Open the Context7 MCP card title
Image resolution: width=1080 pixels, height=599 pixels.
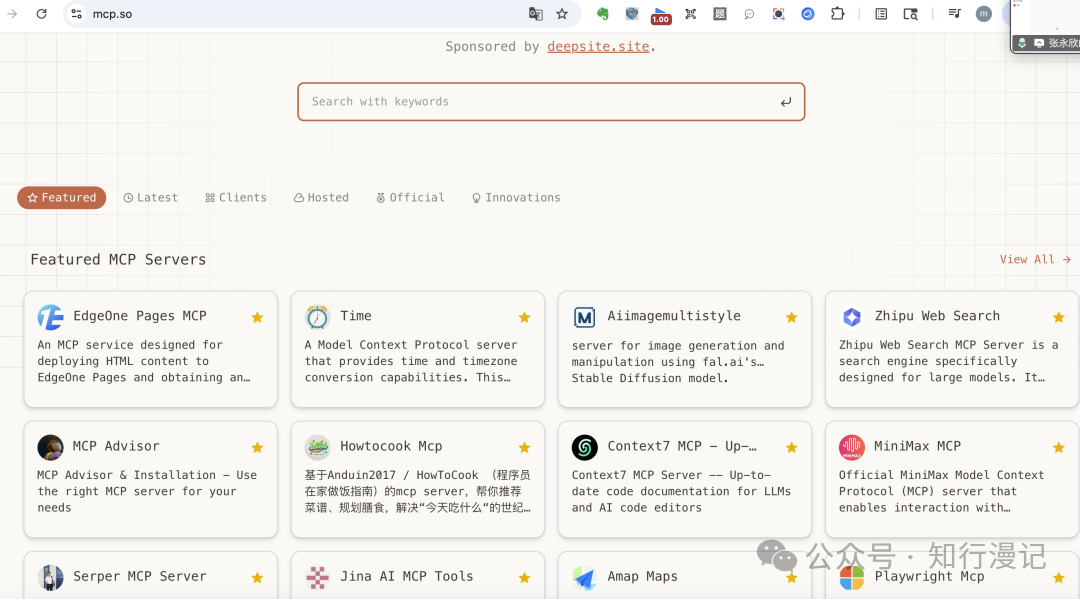681,446
